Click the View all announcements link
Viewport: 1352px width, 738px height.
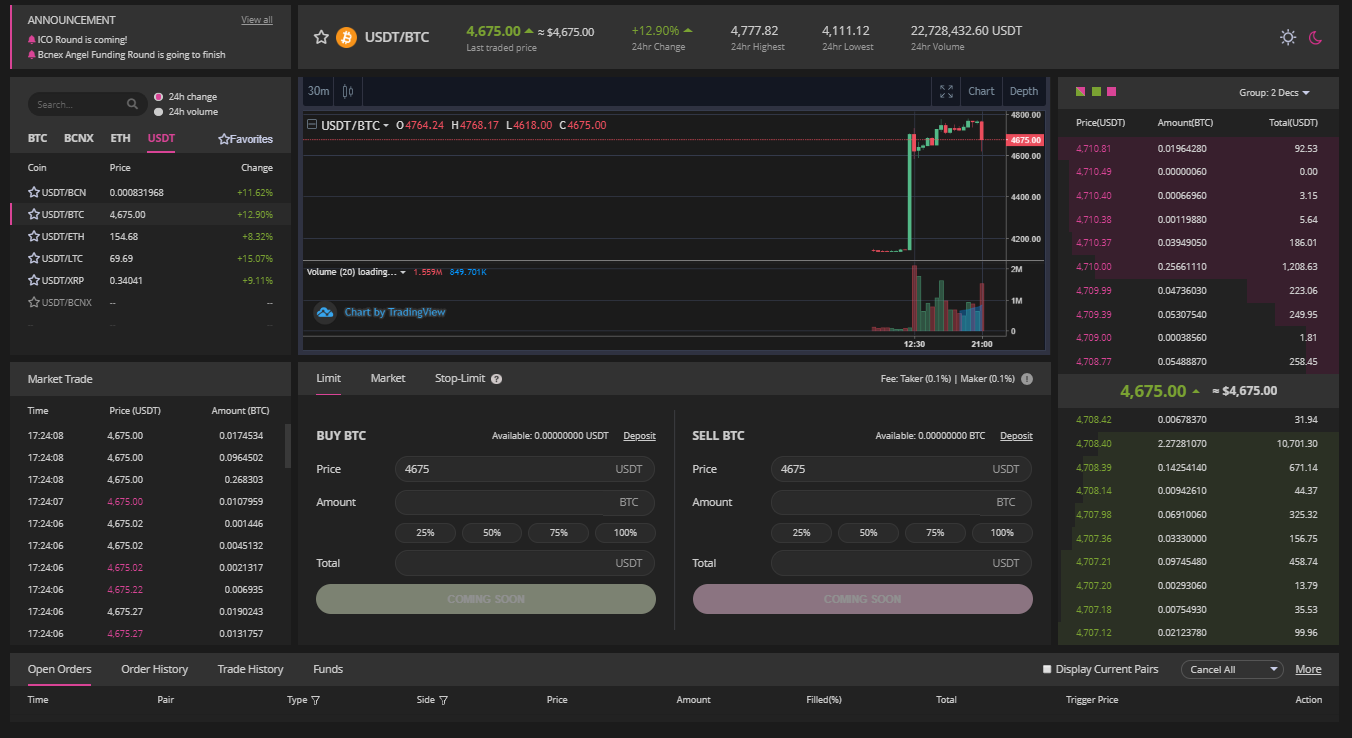[257, 20]
